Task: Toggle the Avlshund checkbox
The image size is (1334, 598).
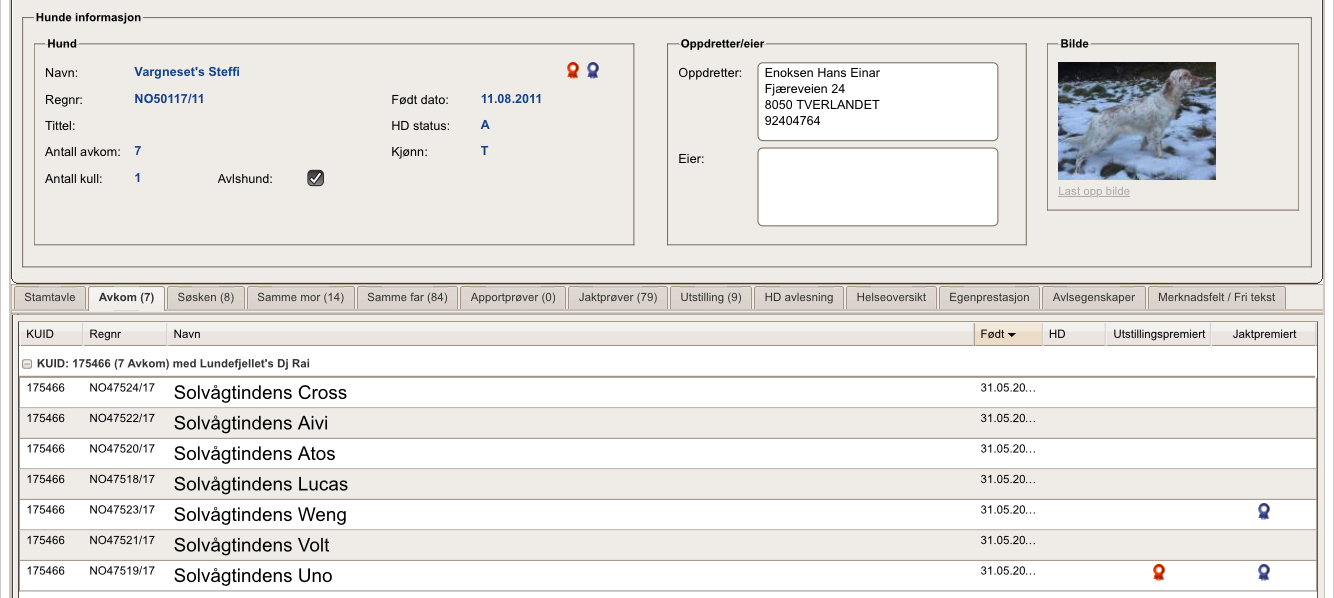Action: [315, 178]
